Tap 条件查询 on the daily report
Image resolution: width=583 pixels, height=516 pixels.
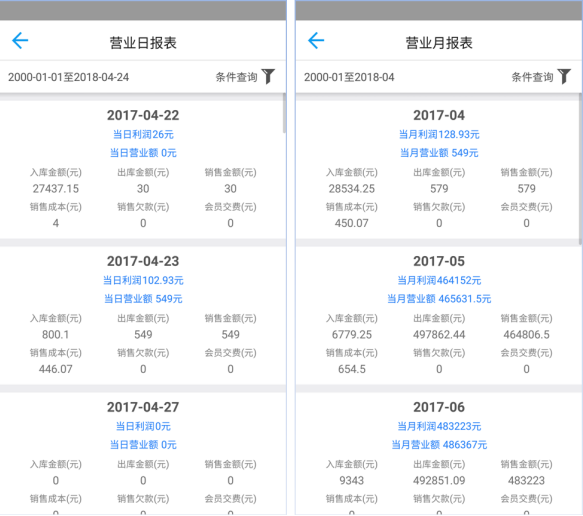click(236, 77)
